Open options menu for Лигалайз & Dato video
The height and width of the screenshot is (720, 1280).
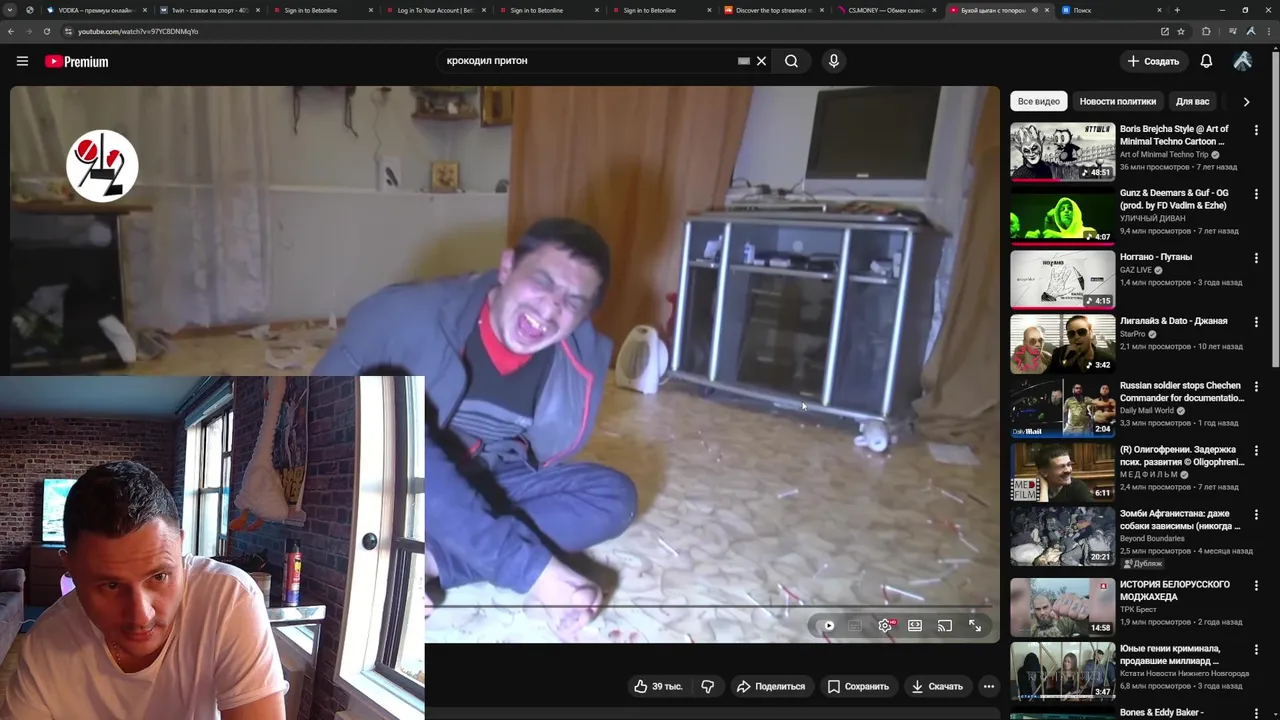pyautogui.click(x=1256, y=322)
